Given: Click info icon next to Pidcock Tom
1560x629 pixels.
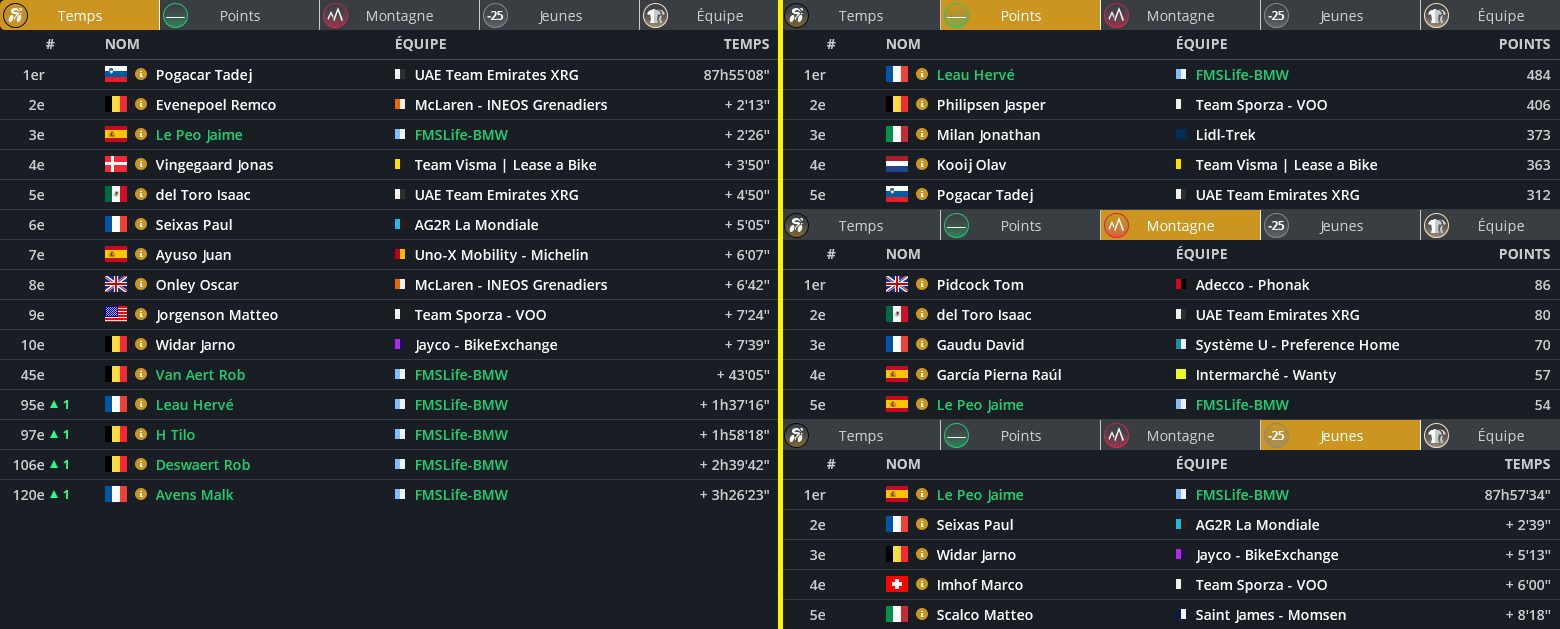Looking at the screenshot, I should point(922,285).
